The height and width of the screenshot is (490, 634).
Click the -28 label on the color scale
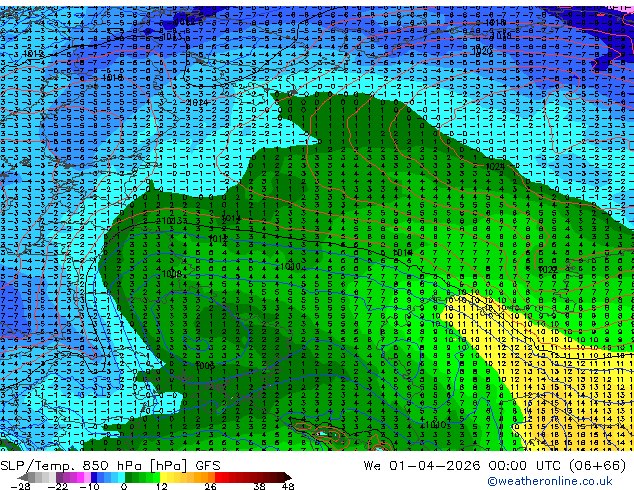(x=20, y=486)
